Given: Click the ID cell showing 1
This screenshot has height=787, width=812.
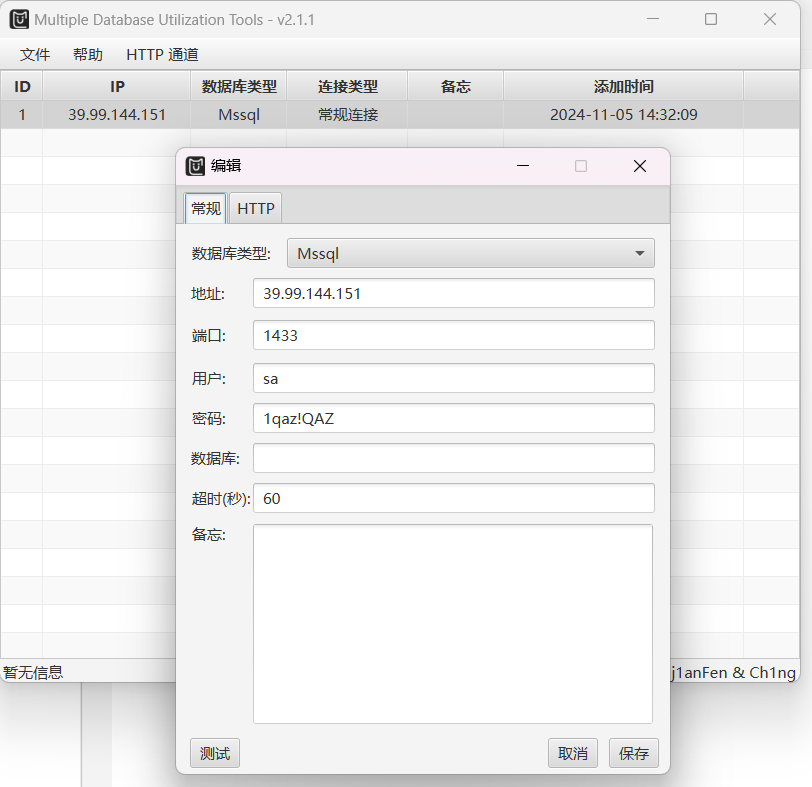Looking at the screenshot, I should 22,114.
